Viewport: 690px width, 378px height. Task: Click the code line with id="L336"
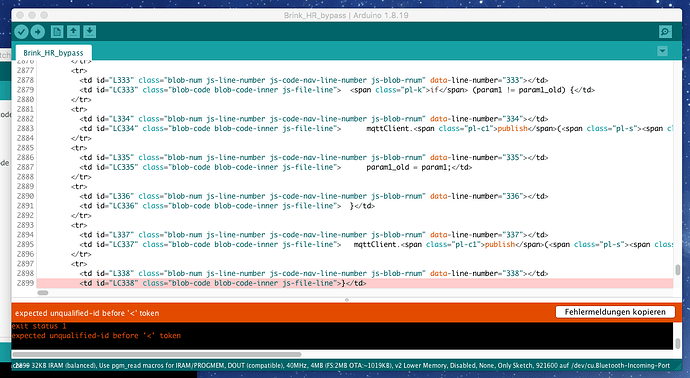pos(314,196)
